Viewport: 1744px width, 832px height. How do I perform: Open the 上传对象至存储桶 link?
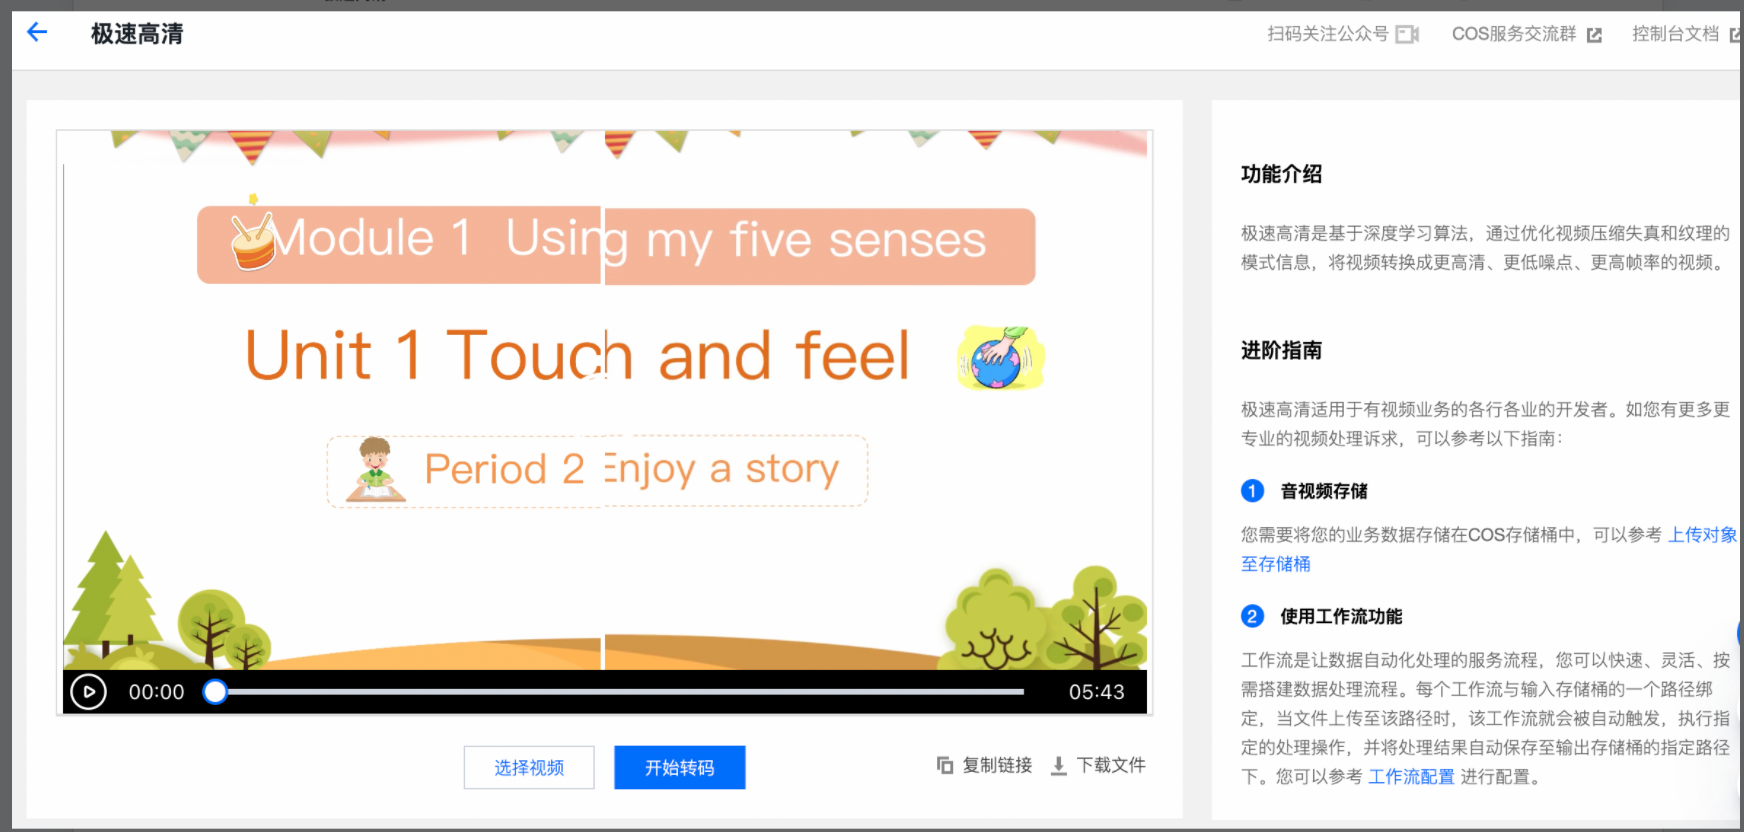pyautogui.click(x=1702, y=535)
